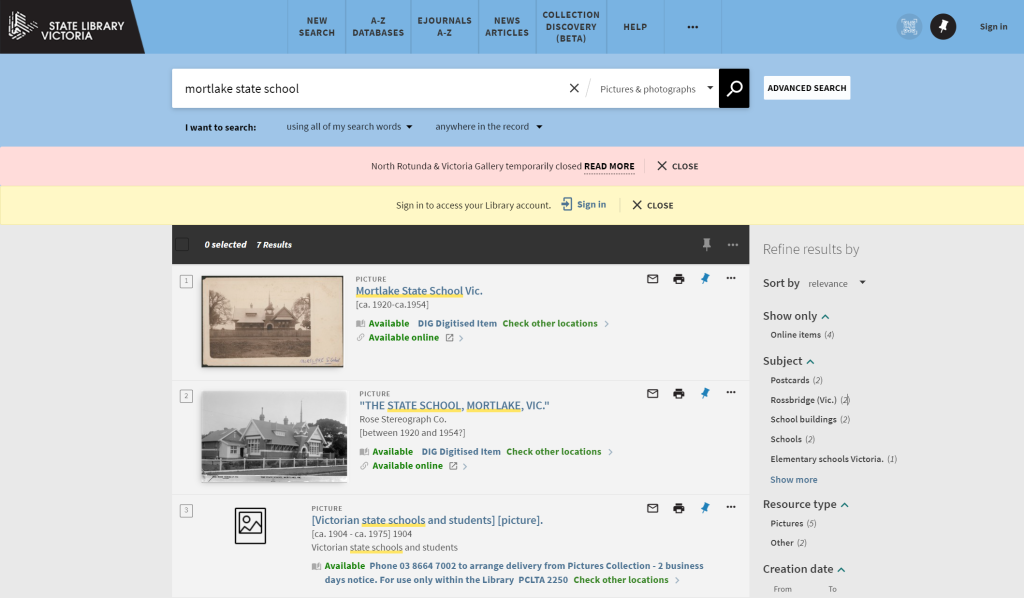Clear the search box with the X icon
Viewport: 1024px width, 598px height.
(574, 88)
